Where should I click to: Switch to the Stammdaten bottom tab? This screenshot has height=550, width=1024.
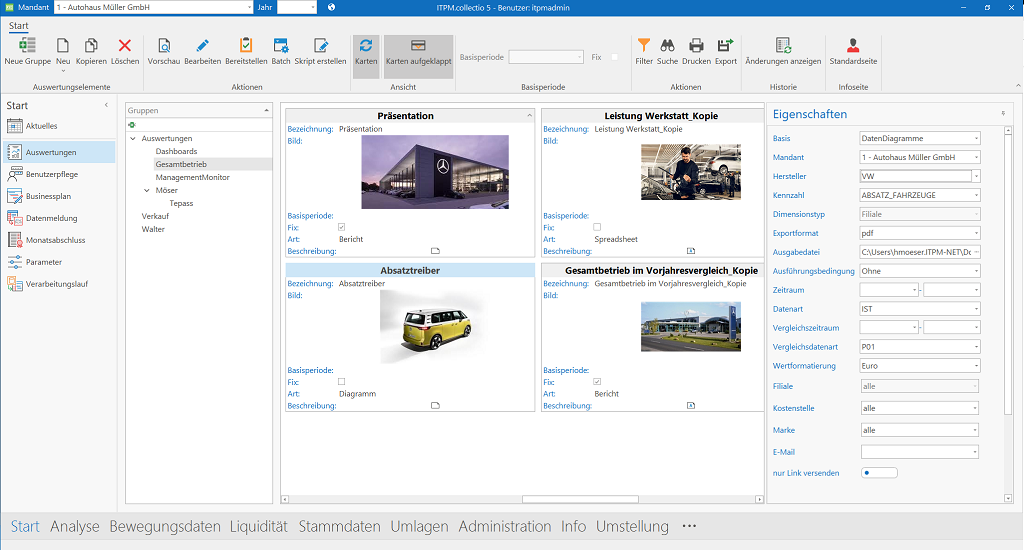click(339, 527)
